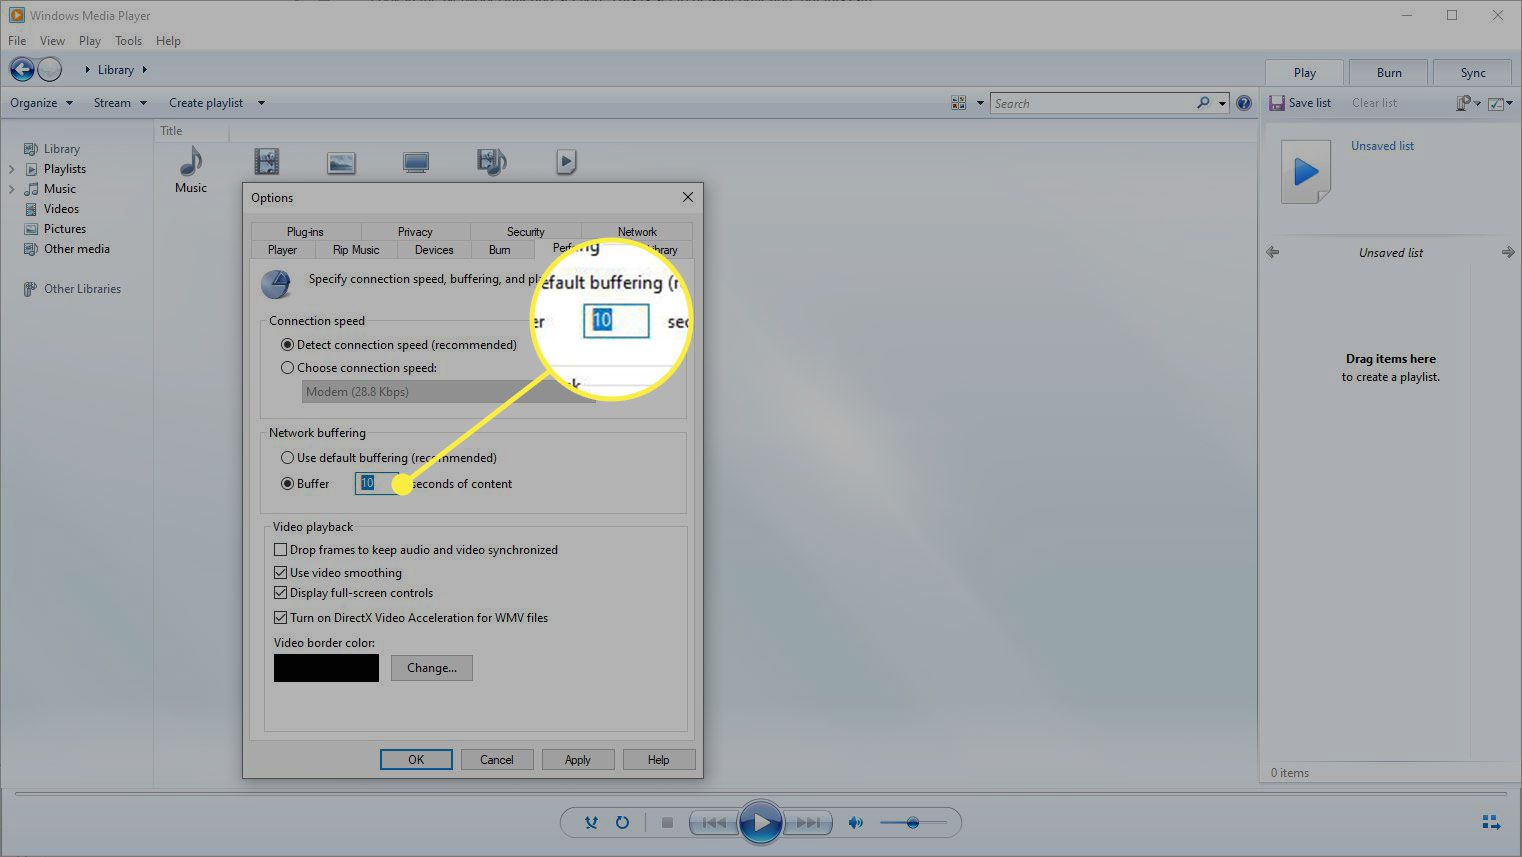The image size is (1522, 857).
Task: Click the unsaved list play thumbnail
Action: (1306, 172)
